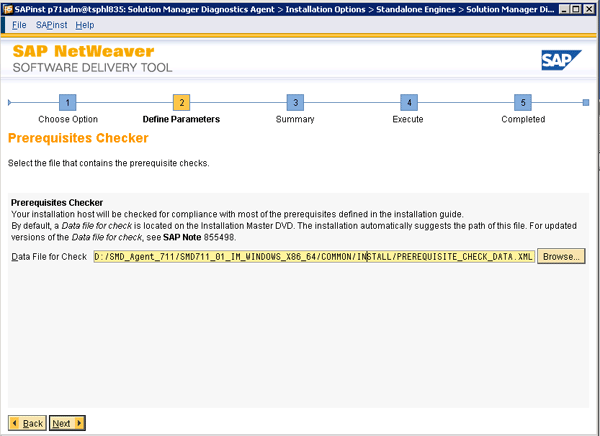Click the 'Data File for Check' label
The height and width of the screenshot is (436, 600).
pos(49,257)
